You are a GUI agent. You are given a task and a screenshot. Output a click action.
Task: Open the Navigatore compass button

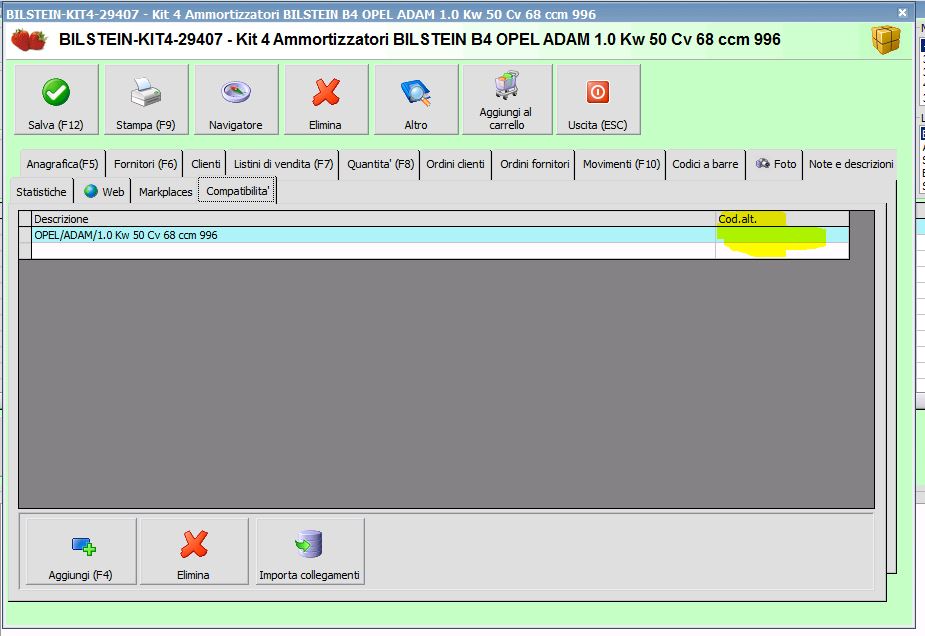(236, 99)
